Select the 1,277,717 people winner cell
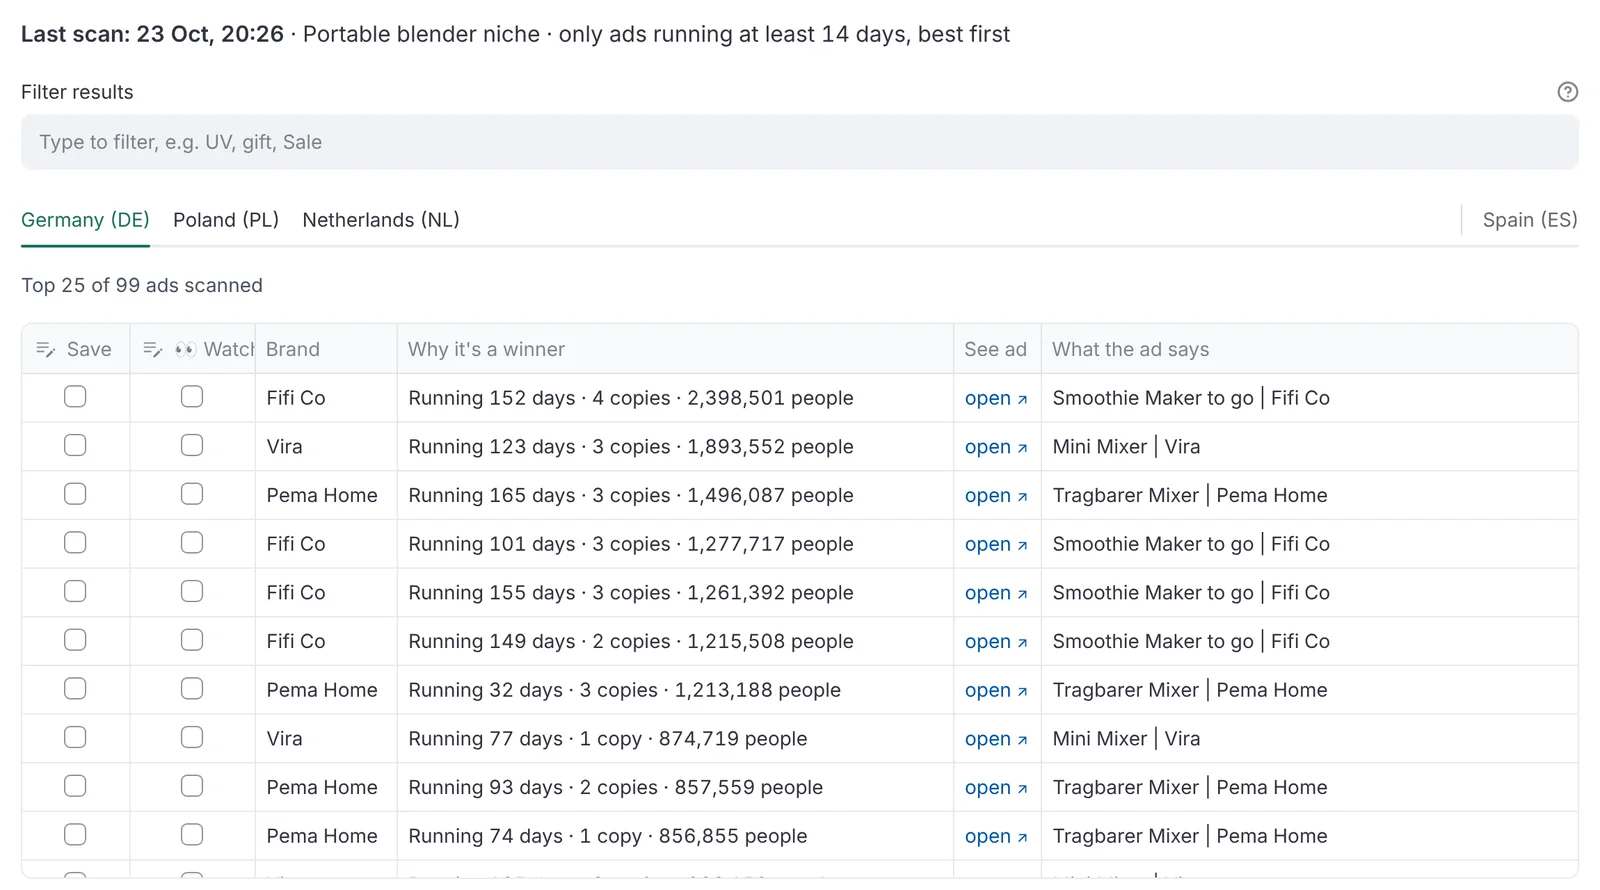Image resolution: width=1600 pixels, height=890 pixels. [x=675, y=544]
